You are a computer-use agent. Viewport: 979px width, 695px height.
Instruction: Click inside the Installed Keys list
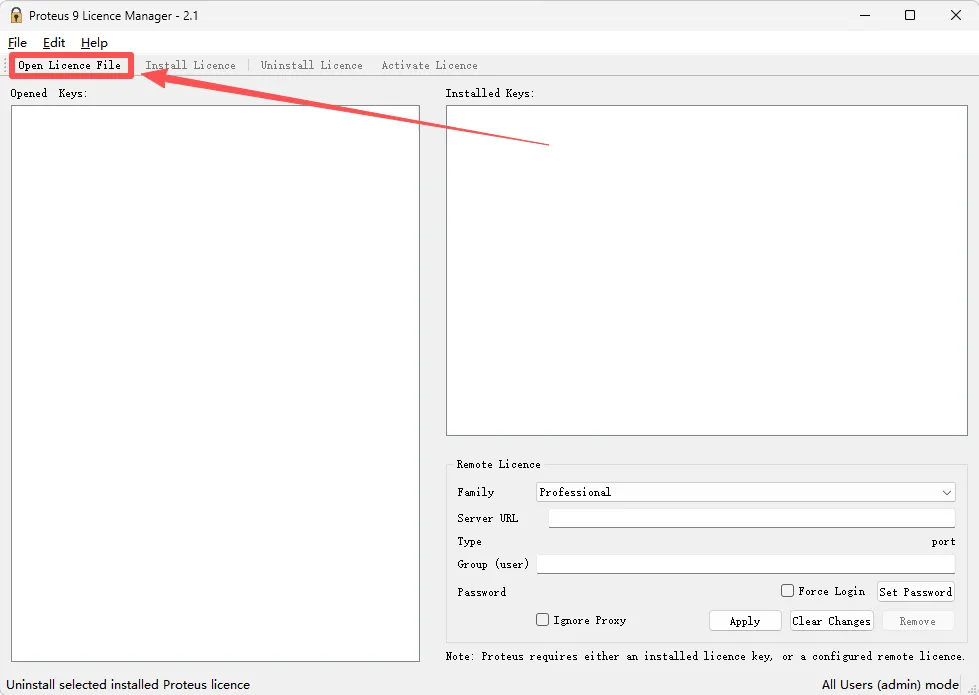click(707, 270)
